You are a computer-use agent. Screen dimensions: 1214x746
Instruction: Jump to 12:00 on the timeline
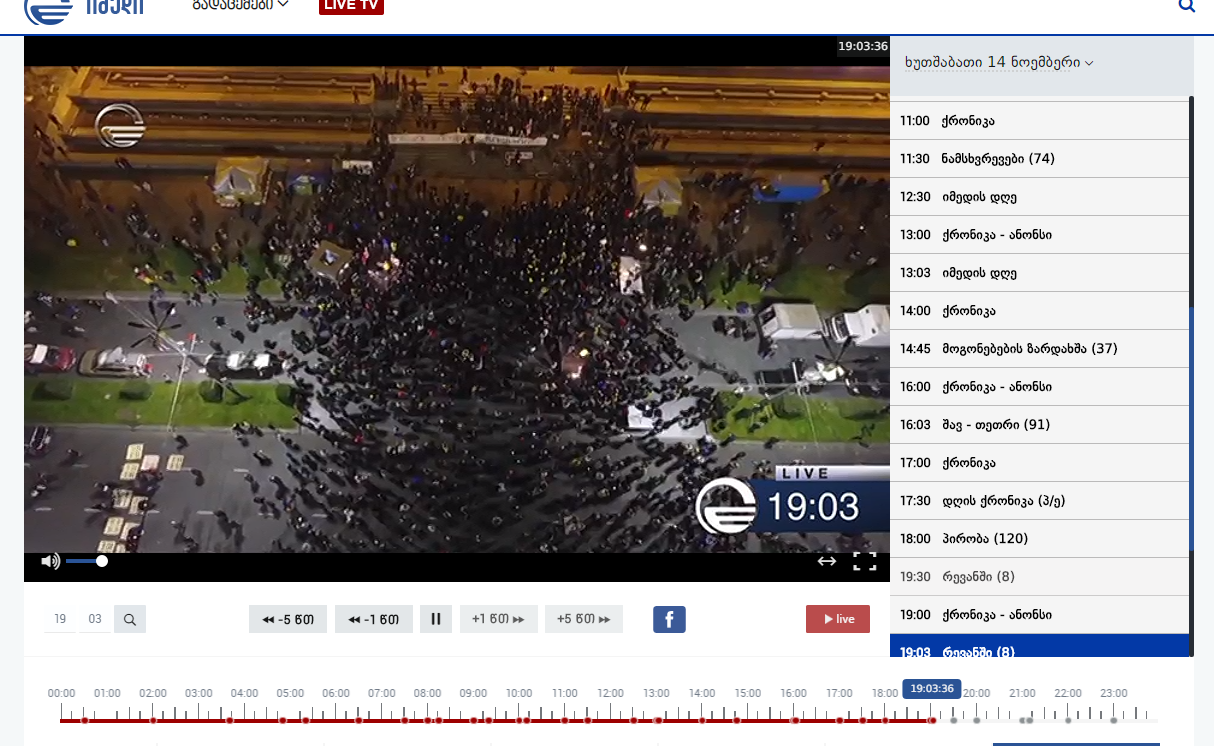point(610,693)
